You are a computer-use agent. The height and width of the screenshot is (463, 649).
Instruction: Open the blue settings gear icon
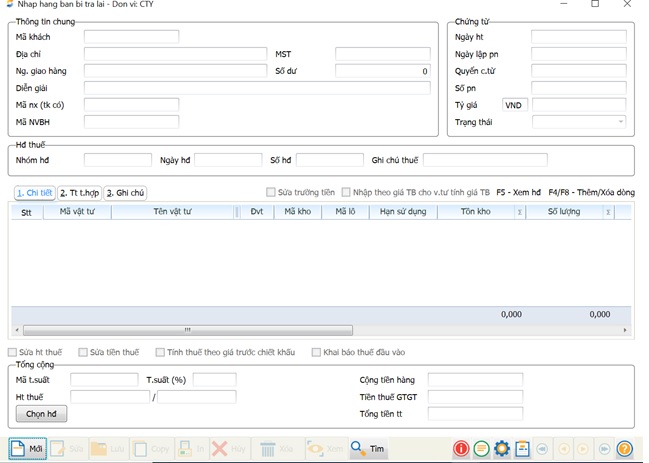pyautogui.click(x=501, y=449)
